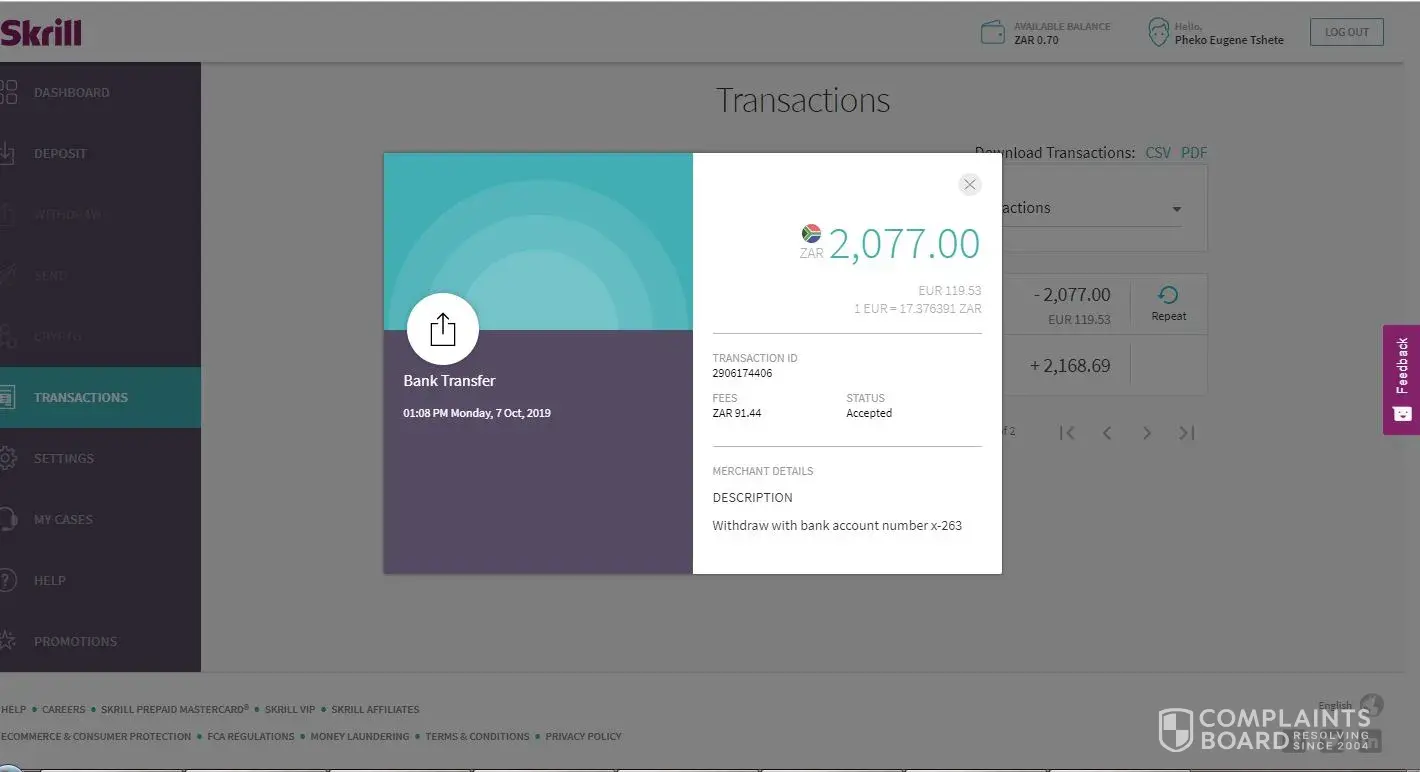Open Send in the sidebar
Image resolution: width=1420 pixels, height=772 pixels.
(100, 276)
